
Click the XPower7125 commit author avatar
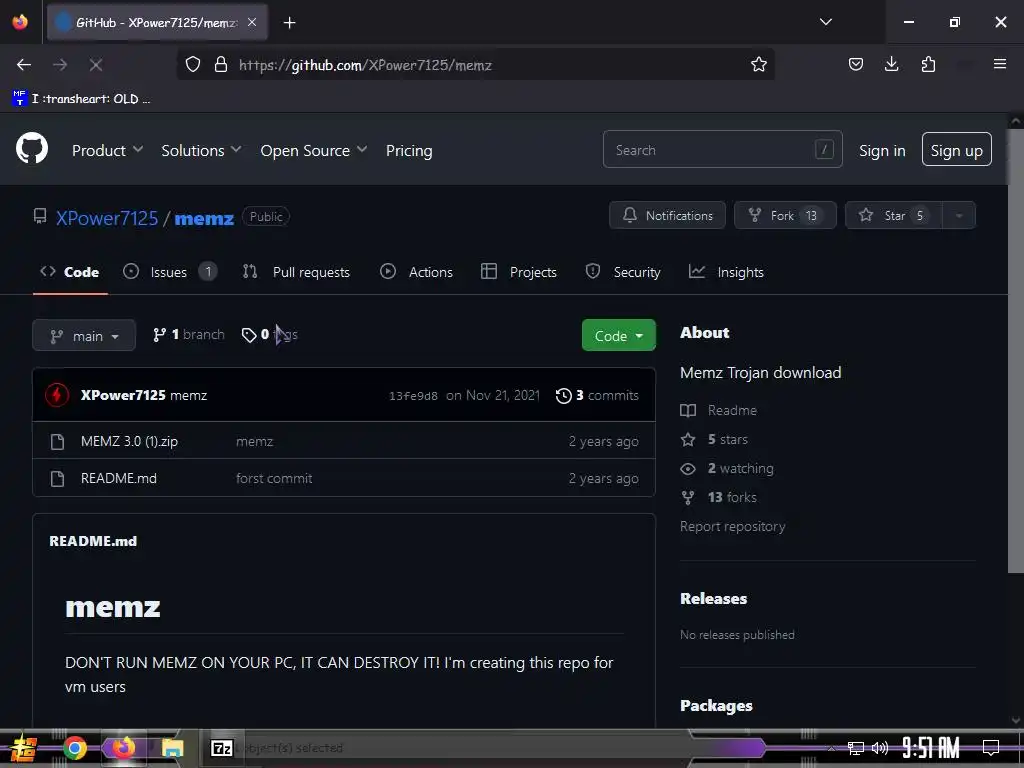tap(57, 394)
